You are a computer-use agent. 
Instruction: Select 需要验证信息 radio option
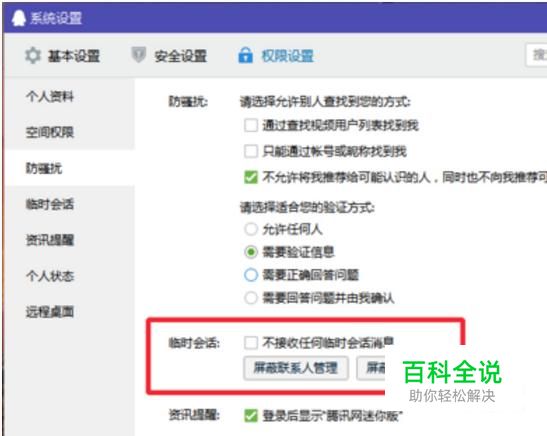pyautogui.click(x=251, y=252)
